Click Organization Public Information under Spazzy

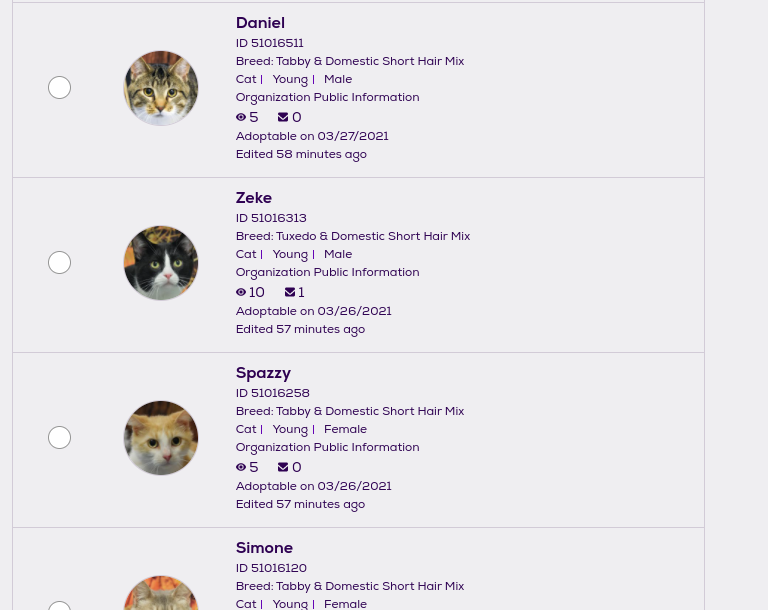pyautogui.click(x=327, y=447)
